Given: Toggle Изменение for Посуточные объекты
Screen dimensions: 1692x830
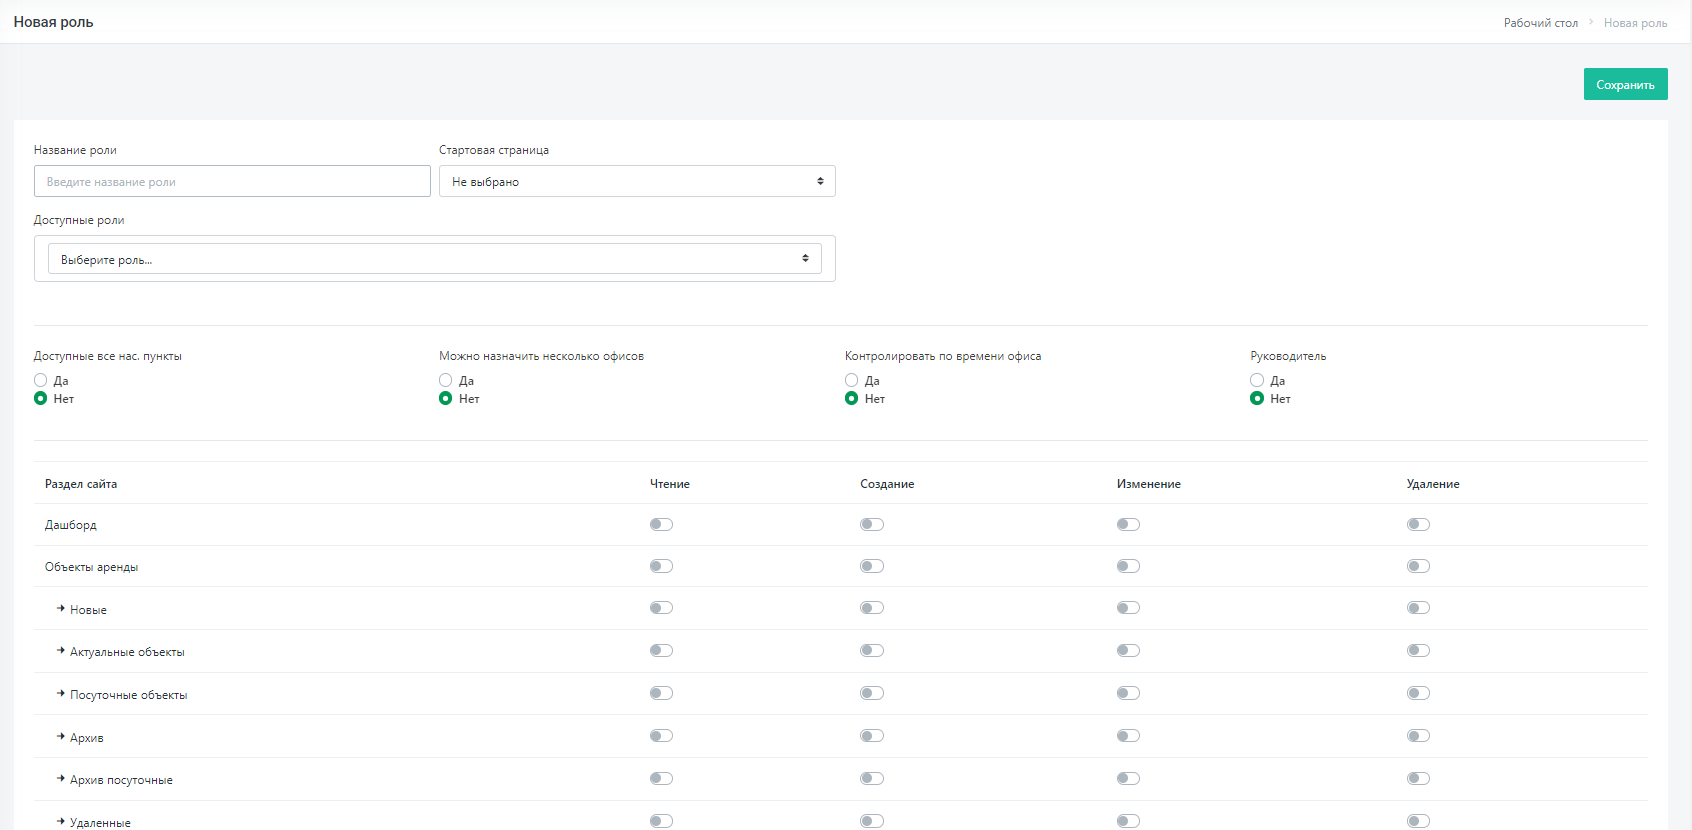Looking at the screenshot, I should click(1128, 693).
